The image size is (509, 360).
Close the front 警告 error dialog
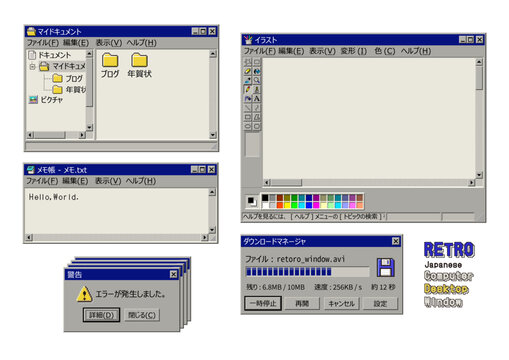(x=173, y=274)
